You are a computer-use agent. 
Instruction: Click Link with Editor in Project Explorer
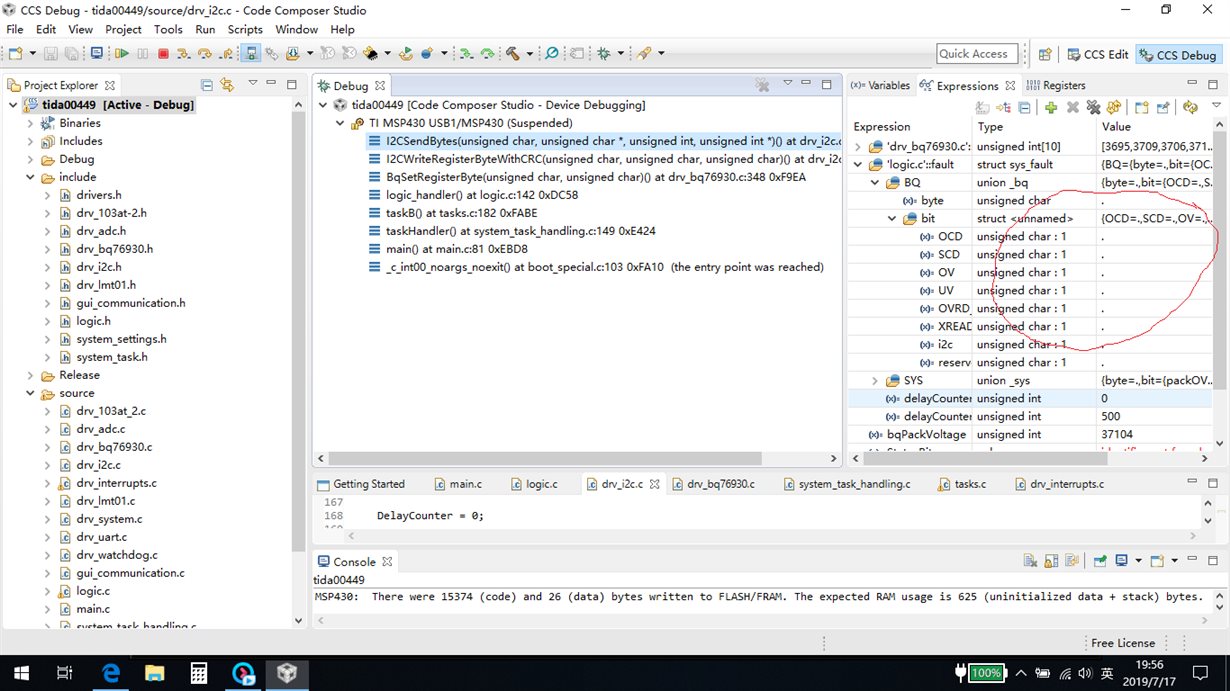click(x=226, y=85)
